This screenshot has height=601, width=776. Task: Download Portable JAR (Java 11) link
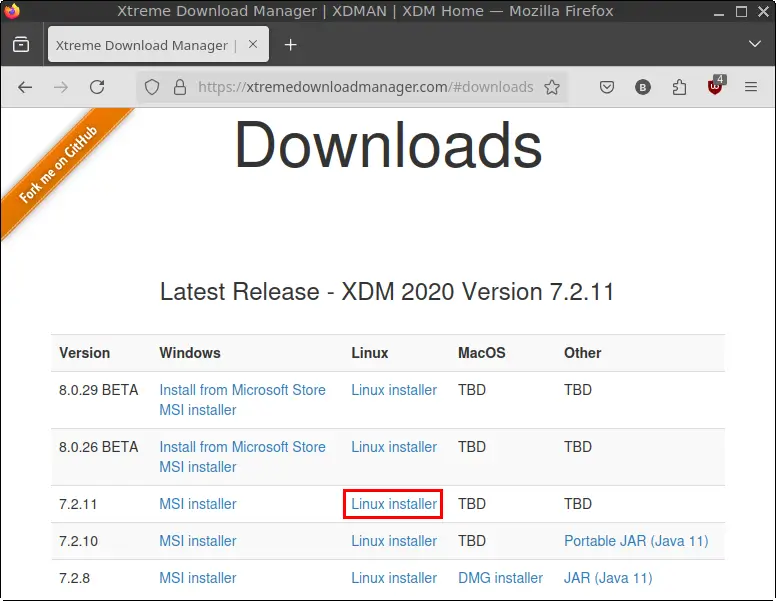(x=636, y=541)
